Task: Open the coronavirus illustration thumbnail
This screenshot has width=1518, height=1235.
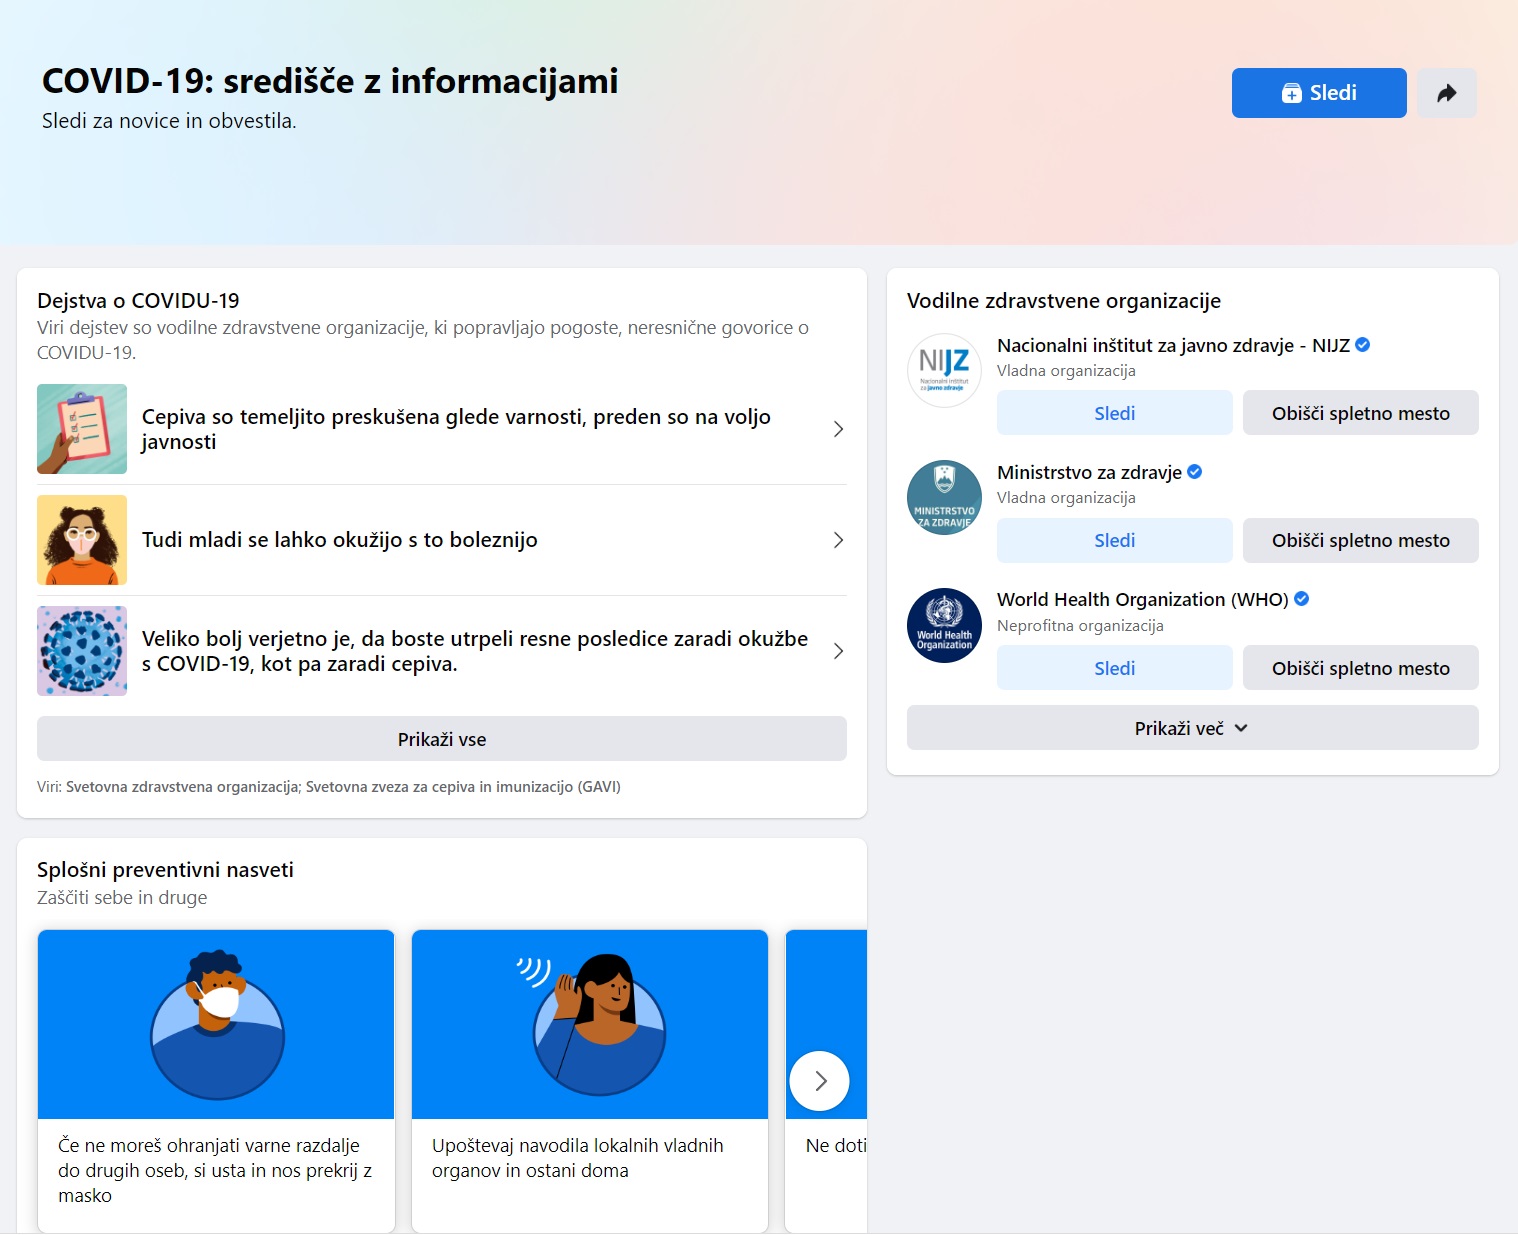Action: [x=82, y=651]
